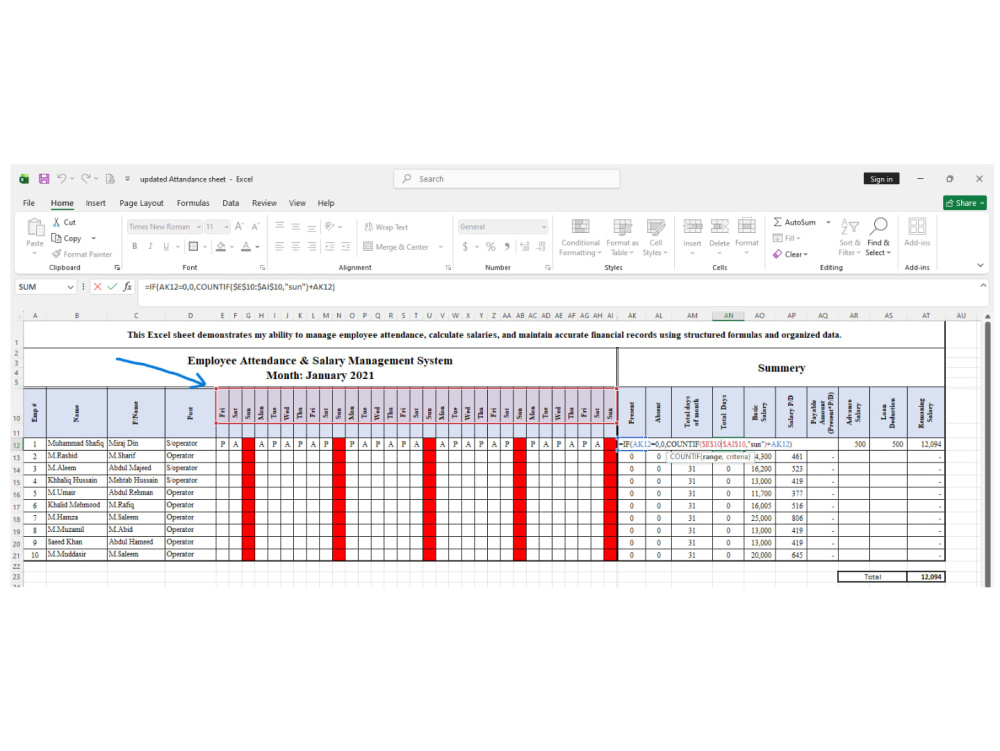Toggle Align Left
The height and width of the screenshot is (751, 1000).
280,246
